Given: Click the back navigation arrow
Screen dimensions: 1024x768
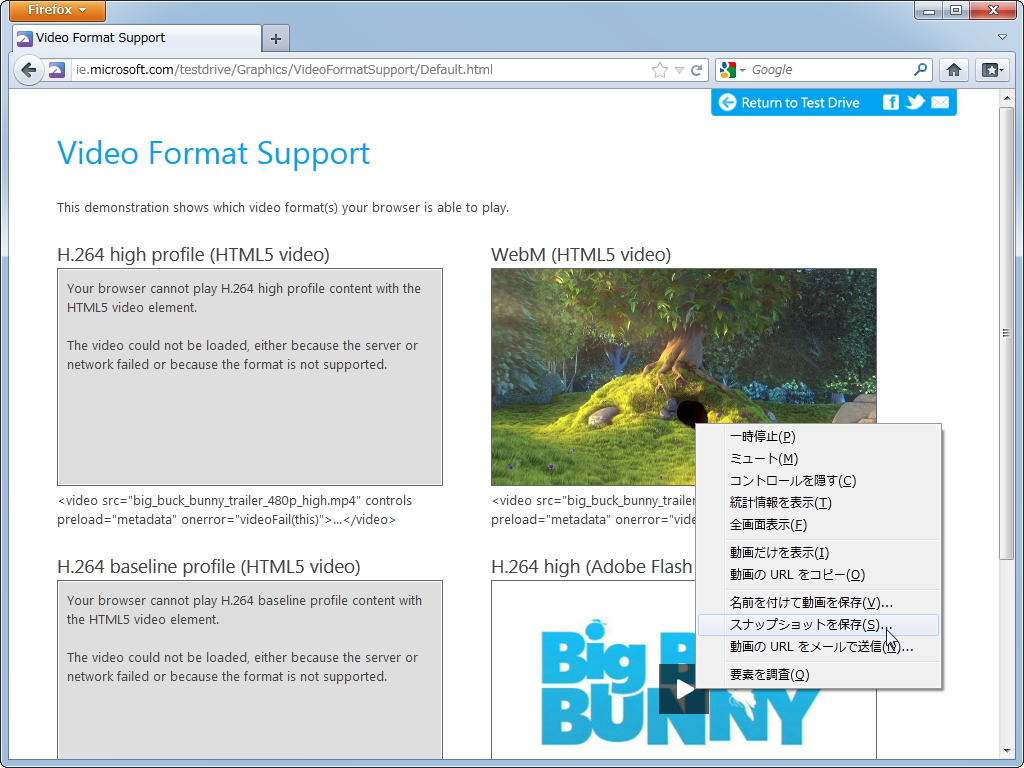Looking at the screenshot, I should point(29,70).
